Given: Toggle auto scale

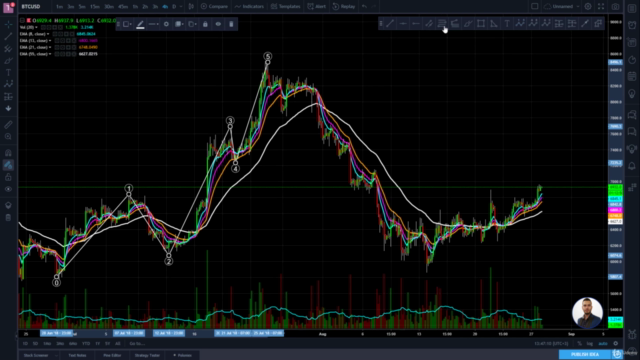Looking at the screenshot, I should pyautogui.click(x=602, y=344).
